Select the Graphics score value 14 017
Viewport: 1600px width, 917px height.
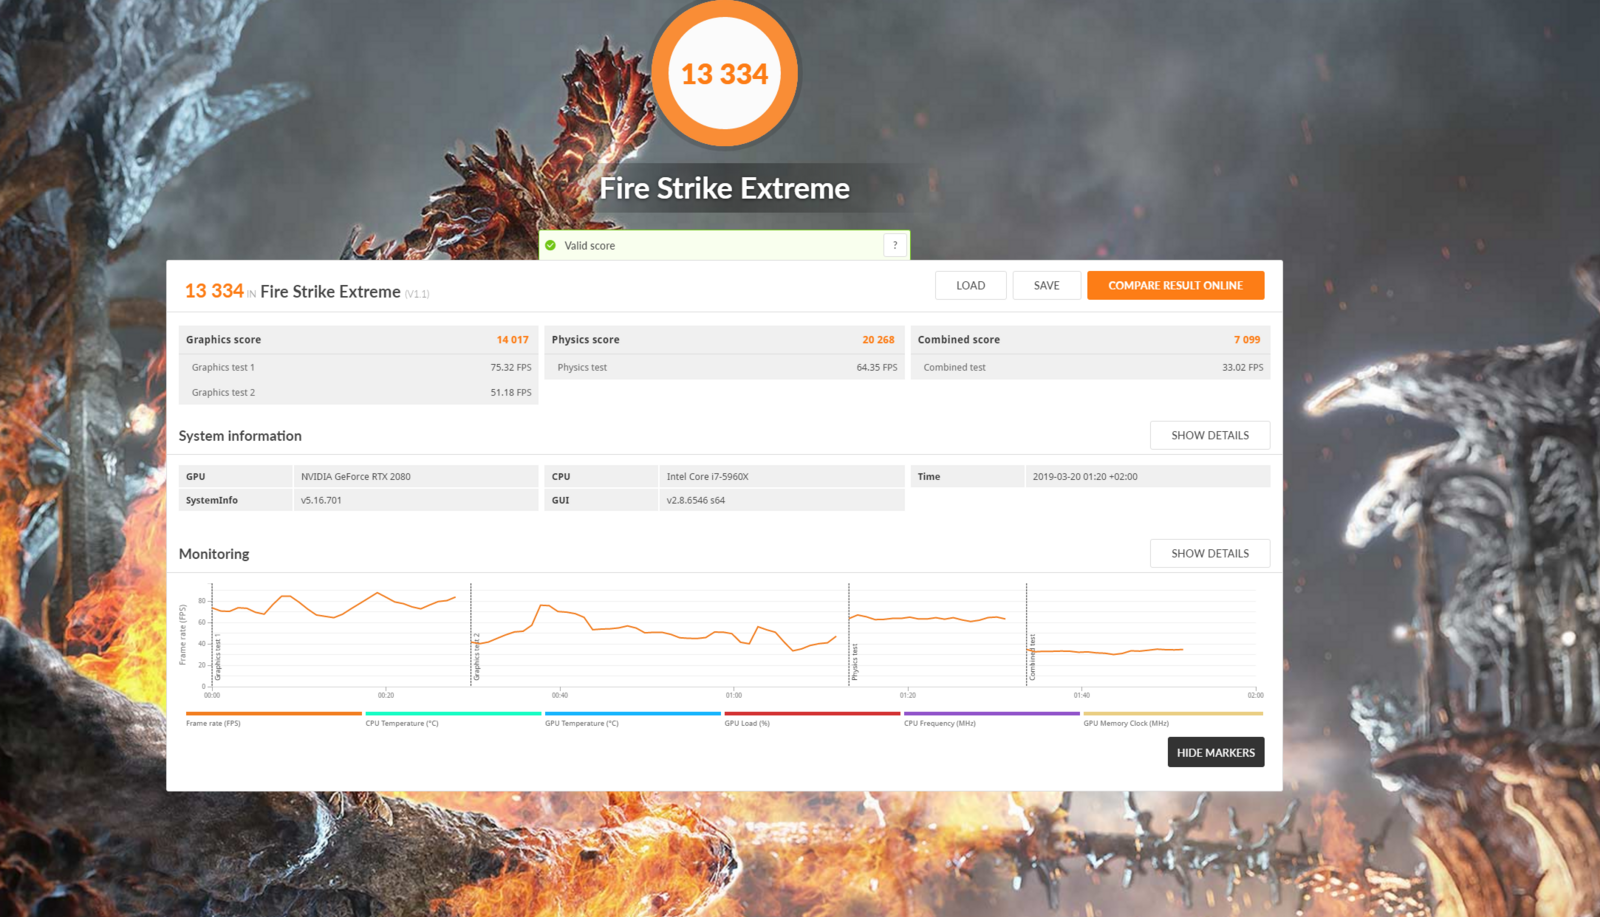pyautogui.click(x=512, y=340)
